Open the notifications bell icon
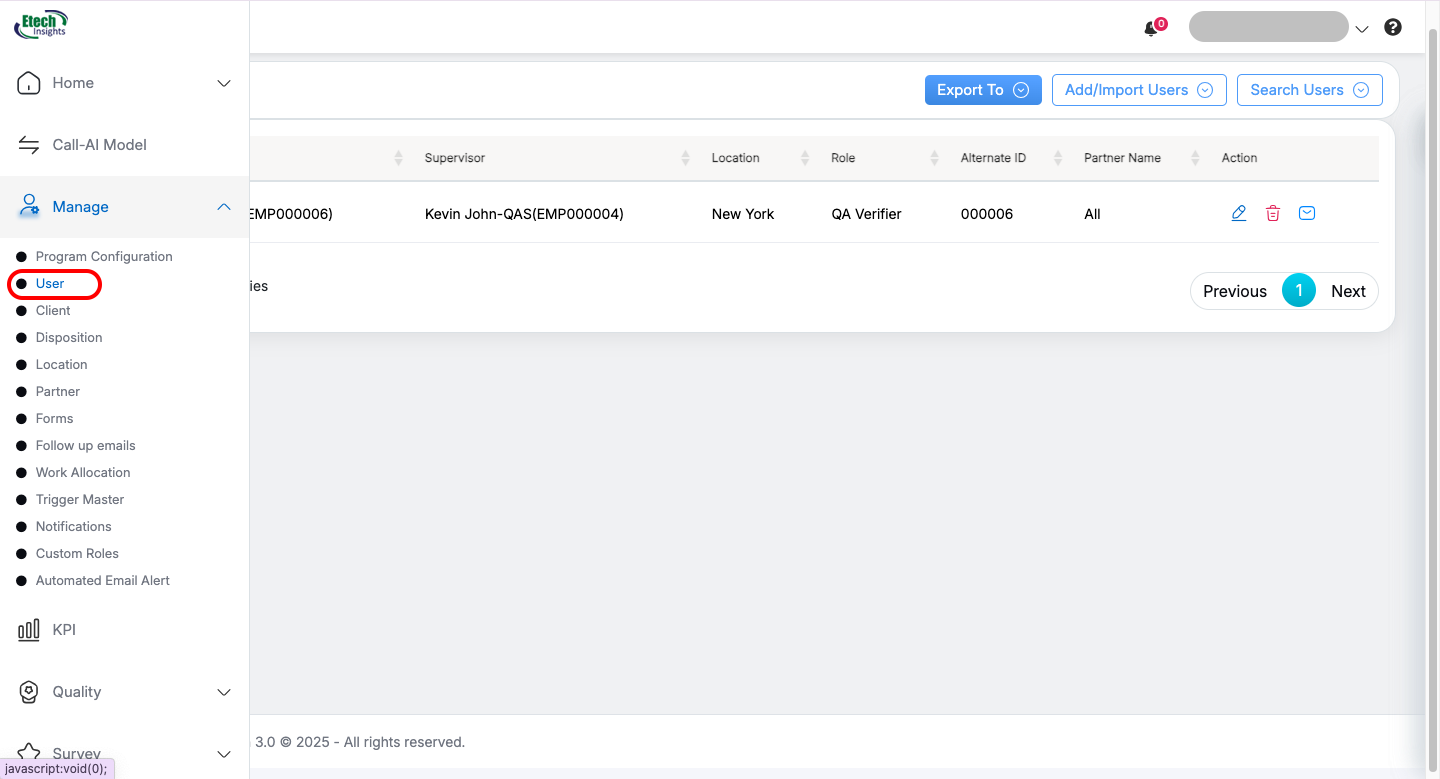This screenshot has height=779, width=1440. (1151, 28)
